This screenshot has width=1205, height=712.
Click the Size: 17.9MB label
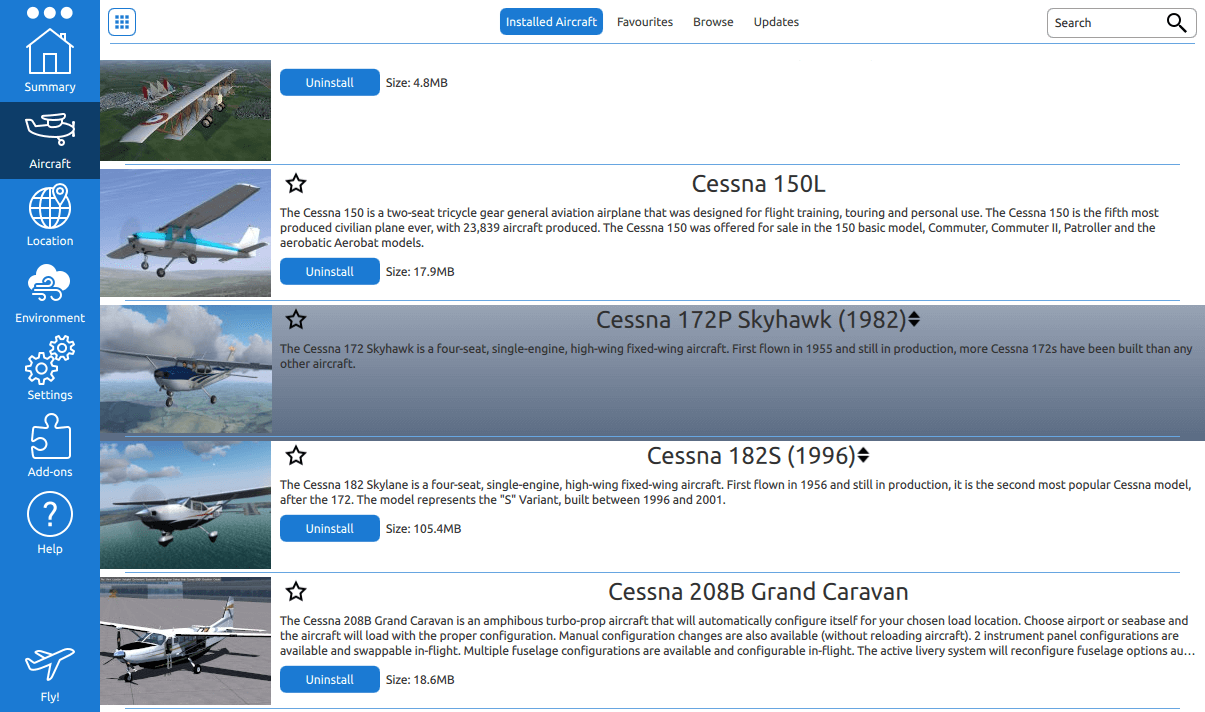tap(420, 272)
